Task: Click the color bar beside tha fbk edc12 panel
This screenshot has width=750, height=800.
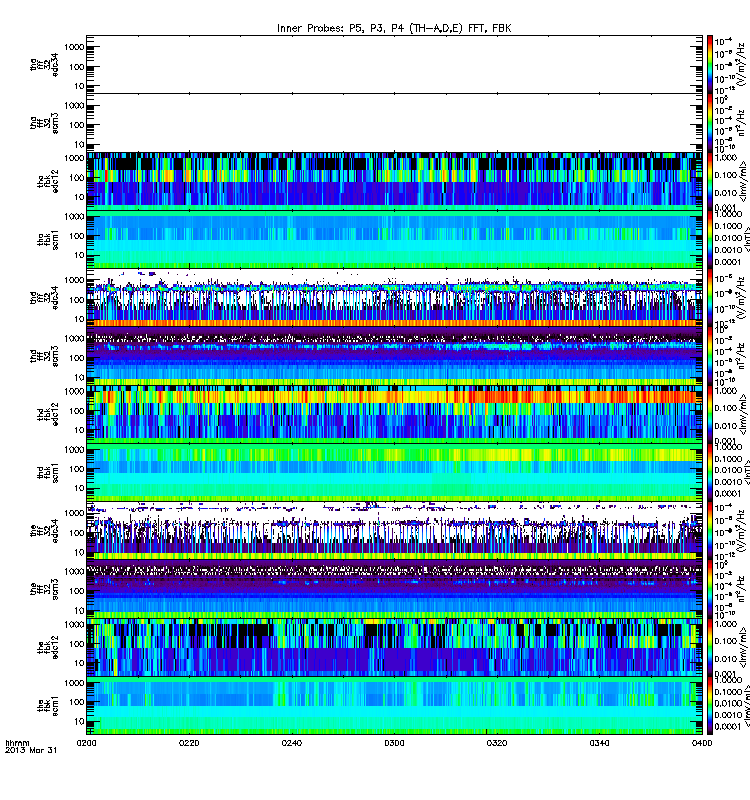Action: pos(710,181)
